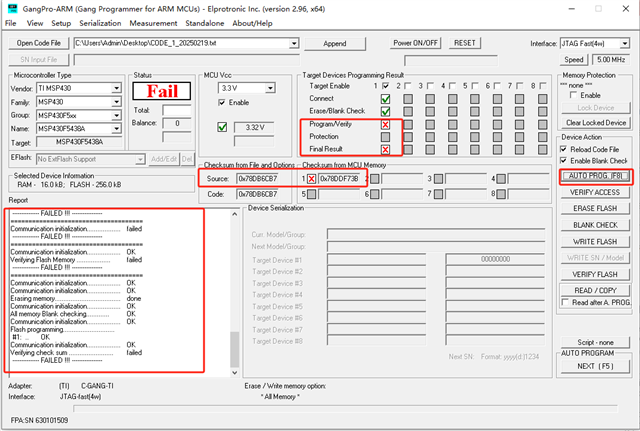
Task: Click the BLANK CHECK button
Action: point(595,225)
